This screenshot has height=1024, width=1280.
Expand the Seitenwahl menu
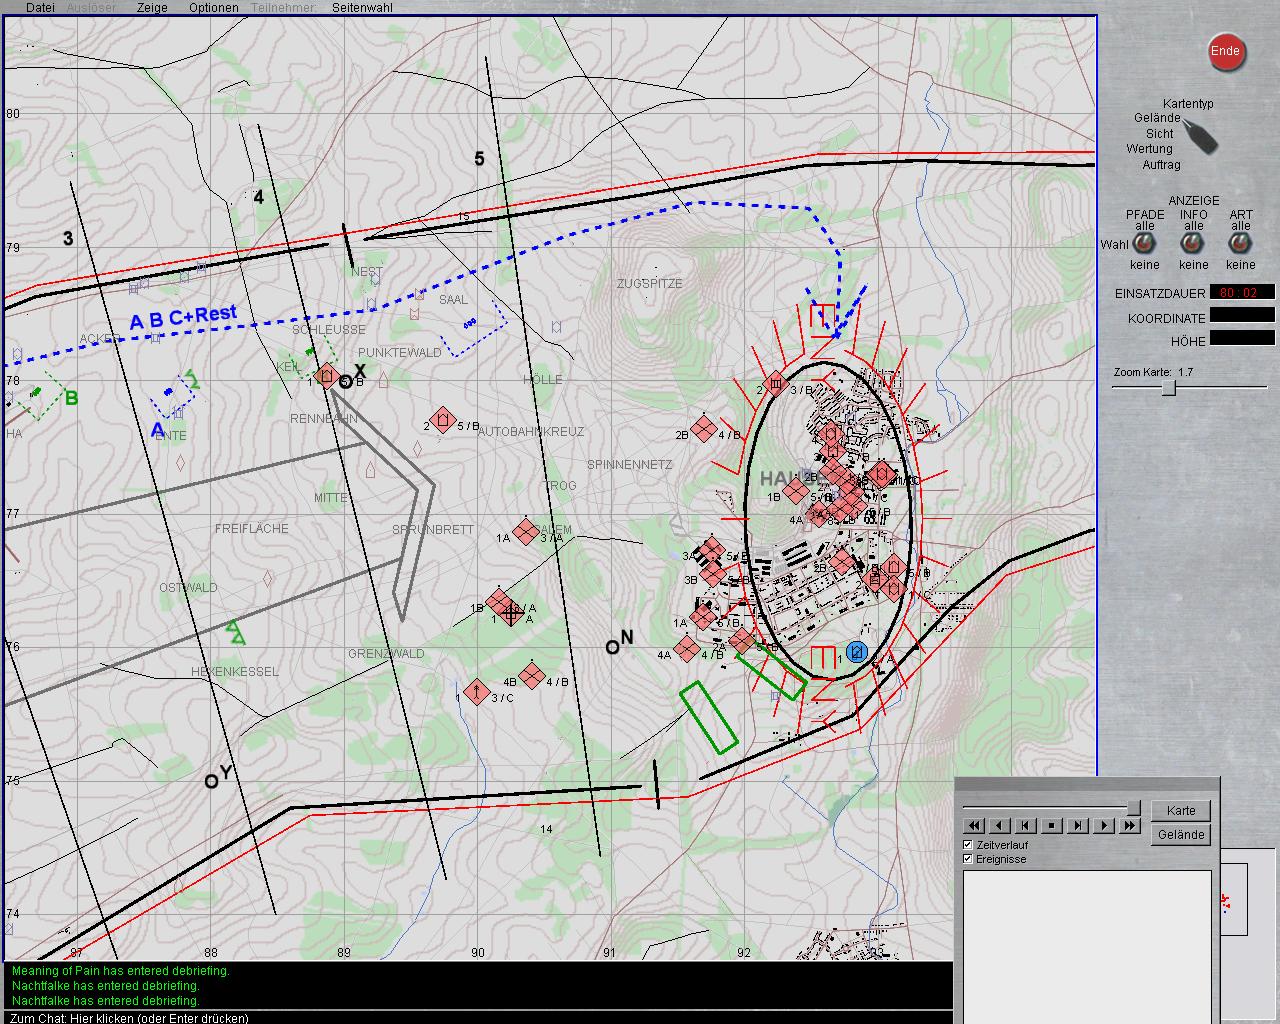click(362, 7)
